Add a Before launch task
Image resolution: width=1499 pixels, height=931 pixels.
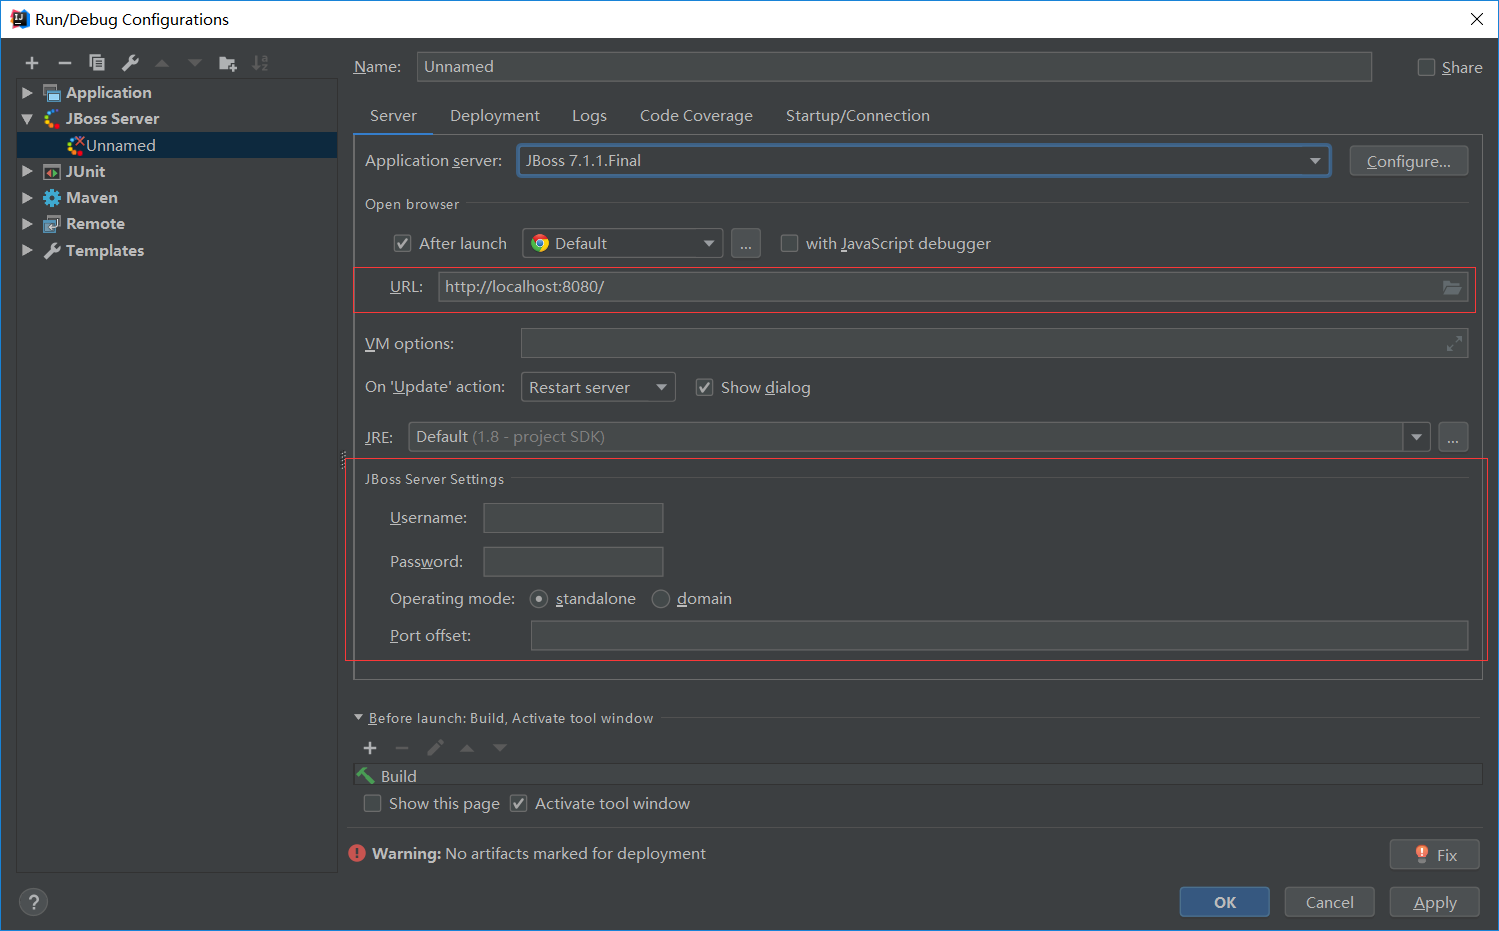pos(369,747)
